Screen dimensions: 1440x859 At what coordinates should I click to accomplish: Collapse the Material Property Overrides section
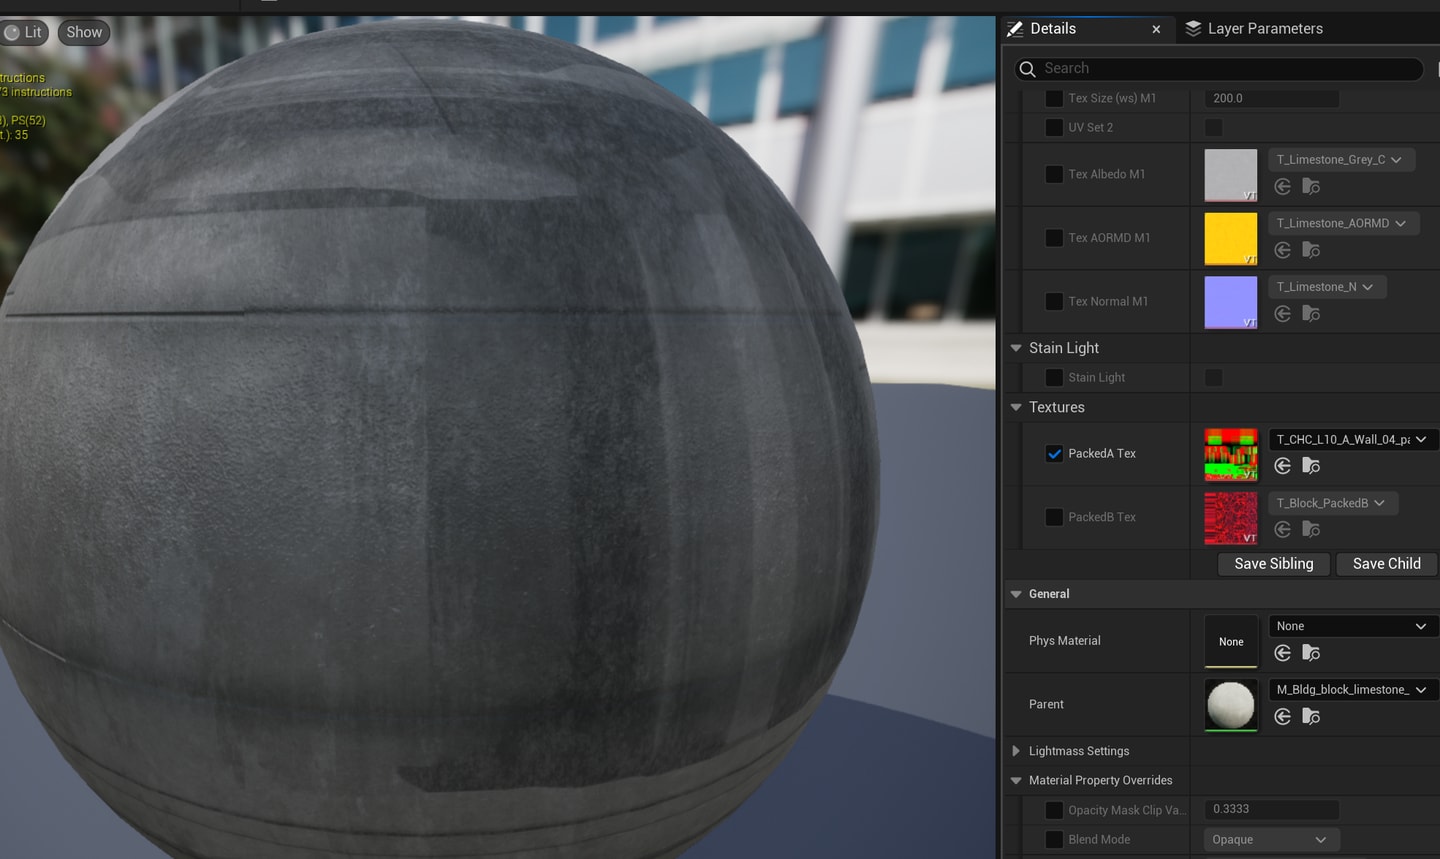click(x=1016, y=780)
